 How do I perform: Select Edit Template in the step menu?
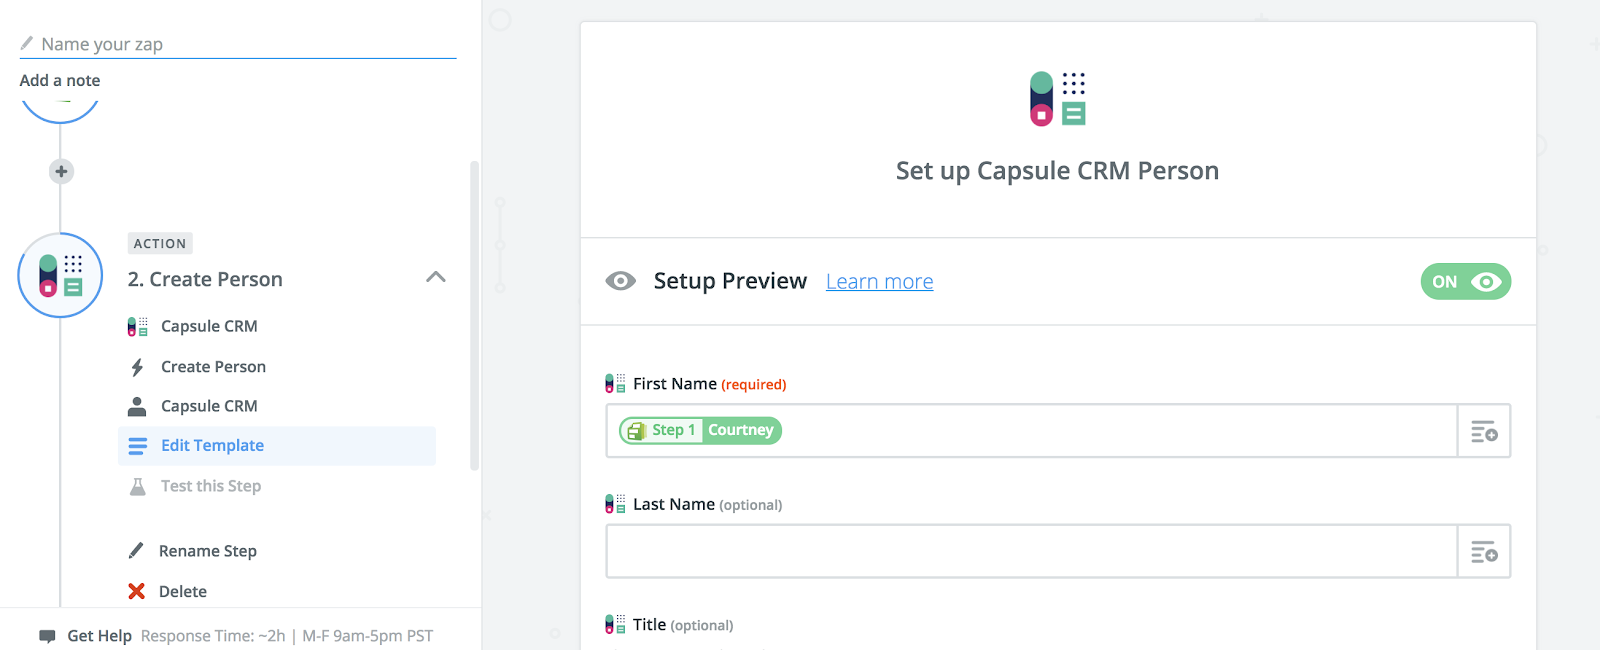[213, 445]
